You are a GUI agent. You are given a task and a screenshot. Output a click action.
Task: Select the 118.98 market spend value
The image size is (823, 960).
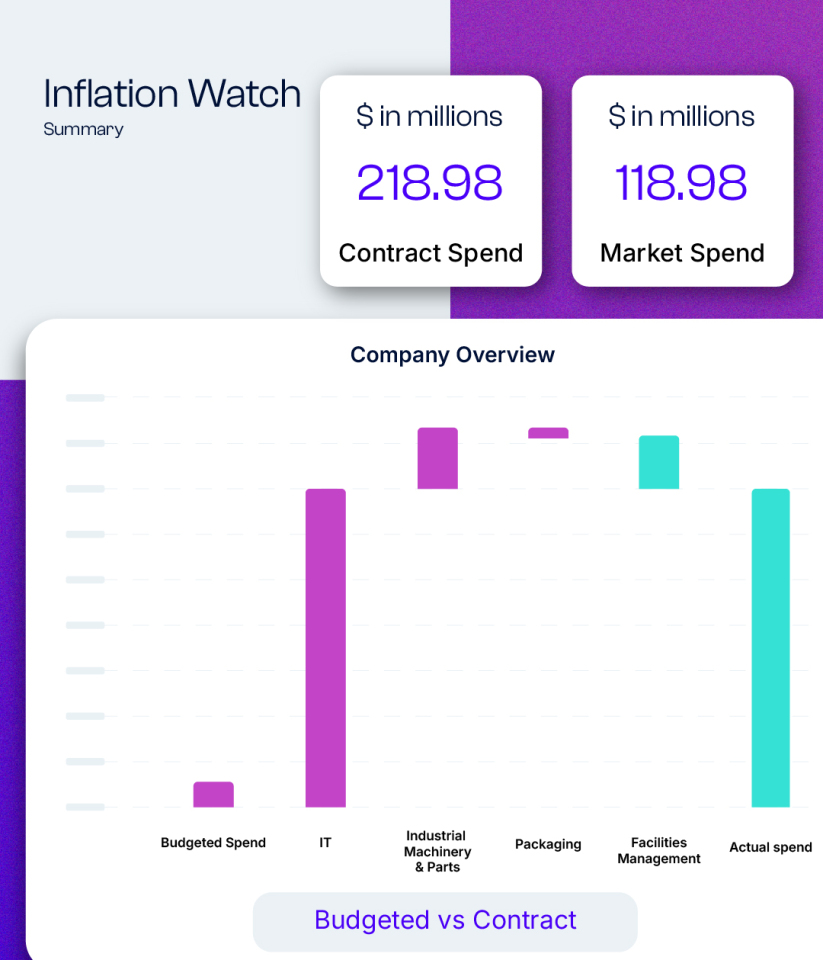click(x=681, y=183)
